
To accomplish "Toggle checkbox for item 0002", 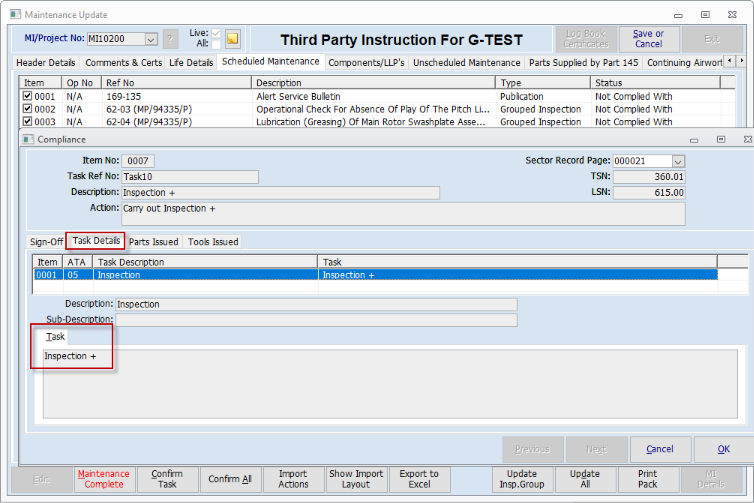I will point(27,109).
